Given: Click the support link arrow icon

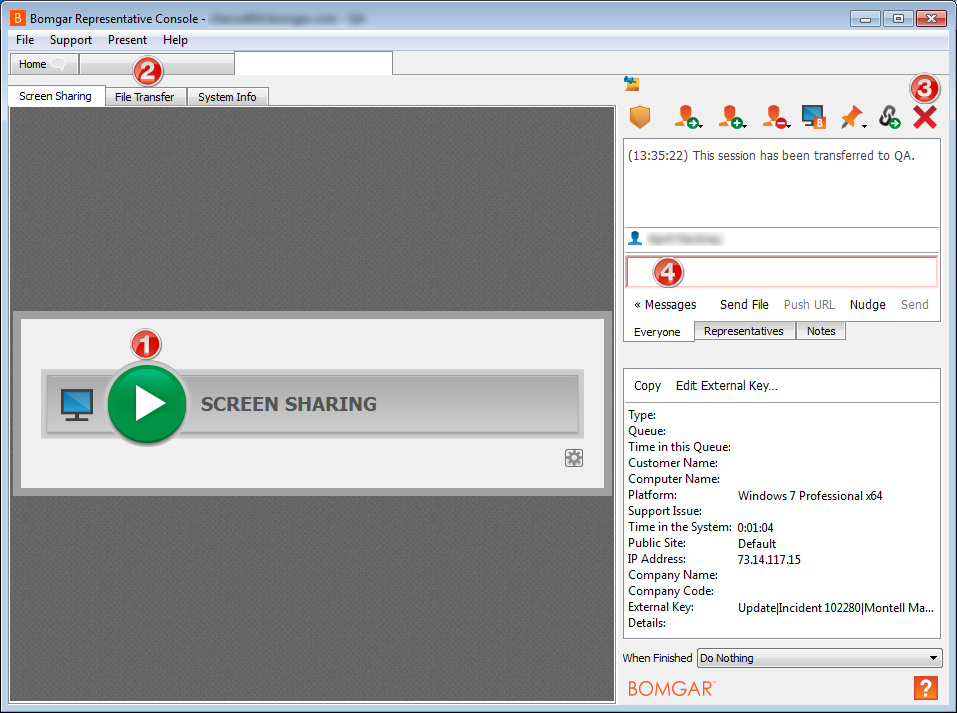Looking at the screenshot, I should pos(889,117).
